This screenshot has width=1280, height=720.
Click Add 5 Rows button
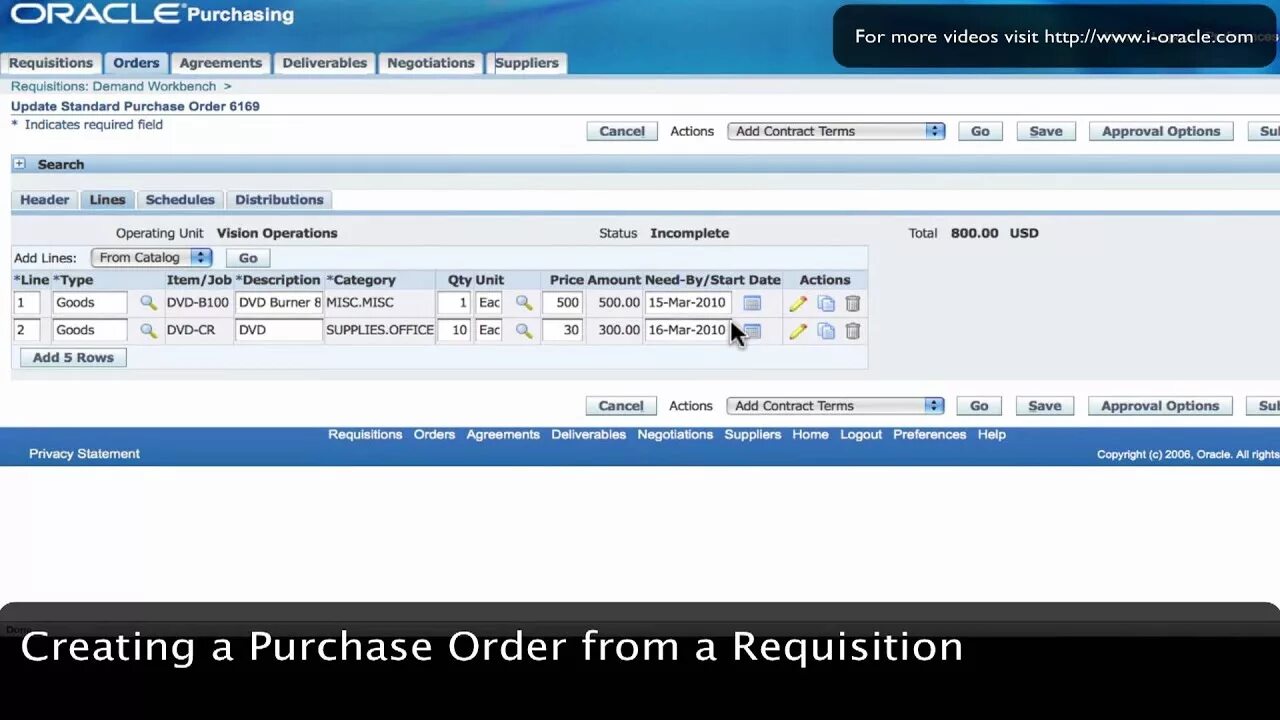pos(73,358)
